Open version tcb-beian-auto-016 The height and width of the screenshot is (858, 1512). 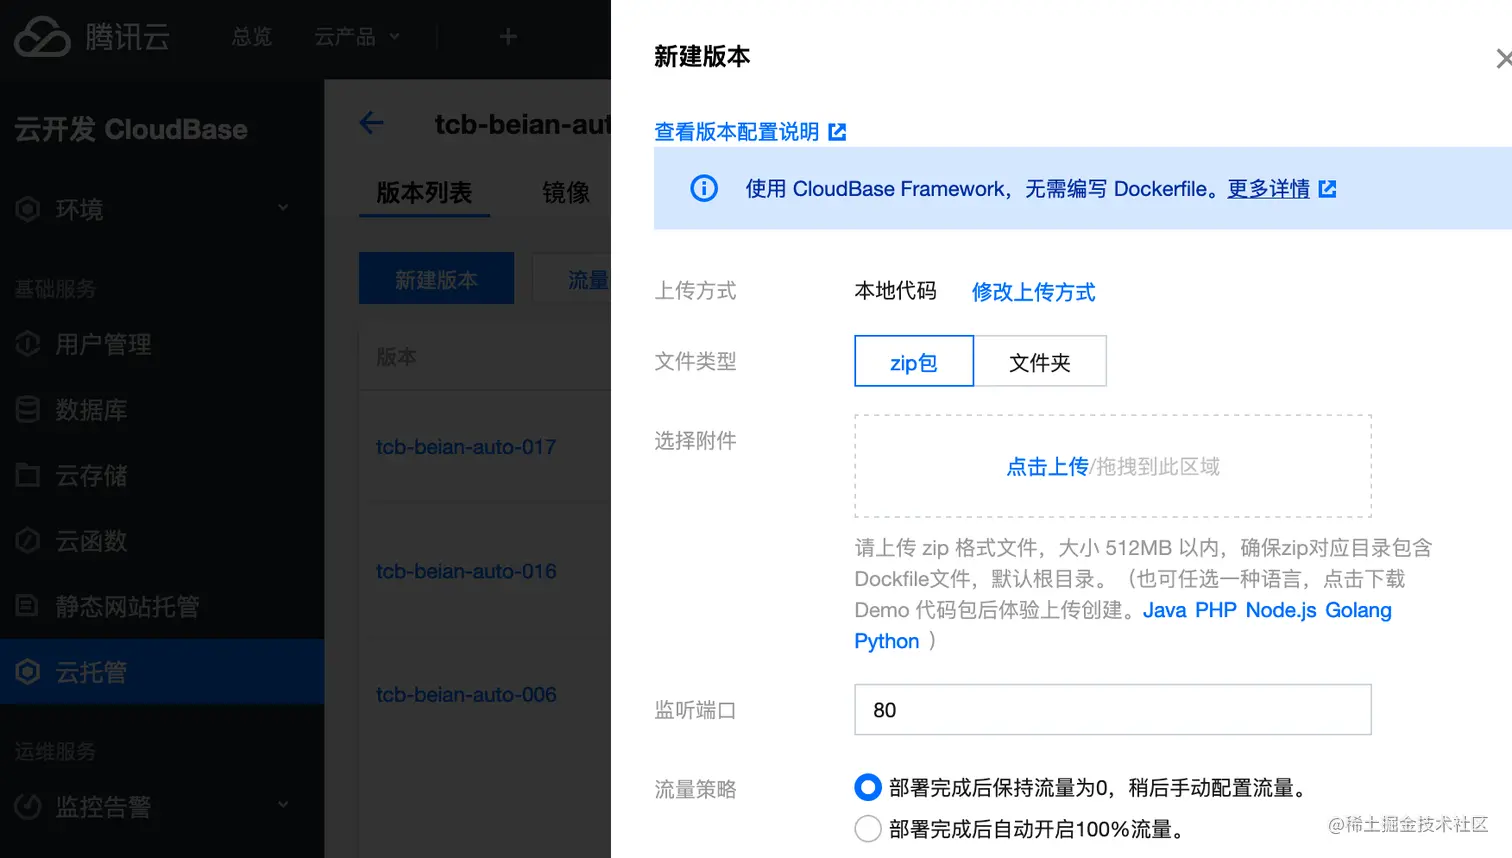[466, 571]
